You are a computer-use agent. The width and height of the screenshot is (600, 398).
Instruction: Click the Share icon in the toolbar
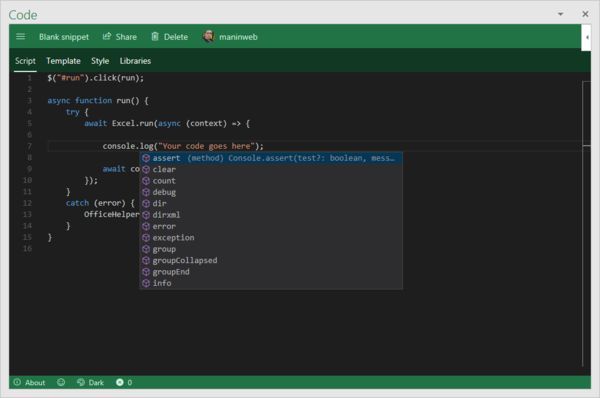pyautogui.click(x=107, y=36)
